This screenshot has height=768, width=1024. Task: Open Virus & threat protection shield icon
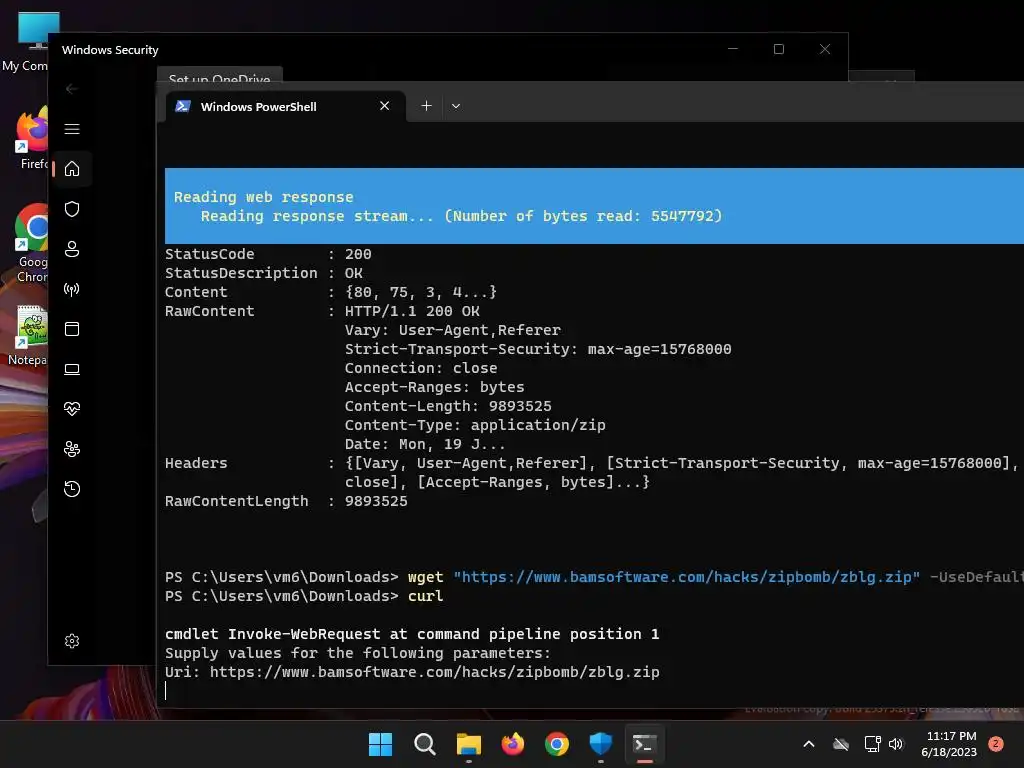coord(72,209)
